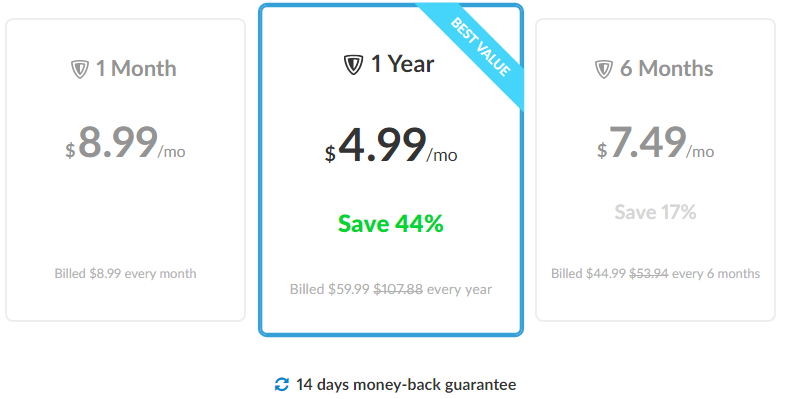This screenshot has width=785, height=399.
Task: Click the green Save 44% label
Action: coord(390,223)
